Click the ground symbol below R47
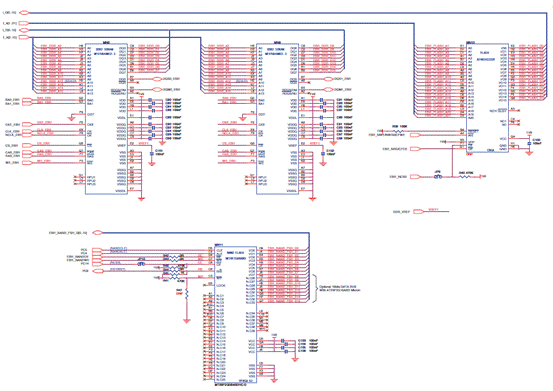This screenshot has width=553, height=391. pyautogui.click(x=187, y=321)
